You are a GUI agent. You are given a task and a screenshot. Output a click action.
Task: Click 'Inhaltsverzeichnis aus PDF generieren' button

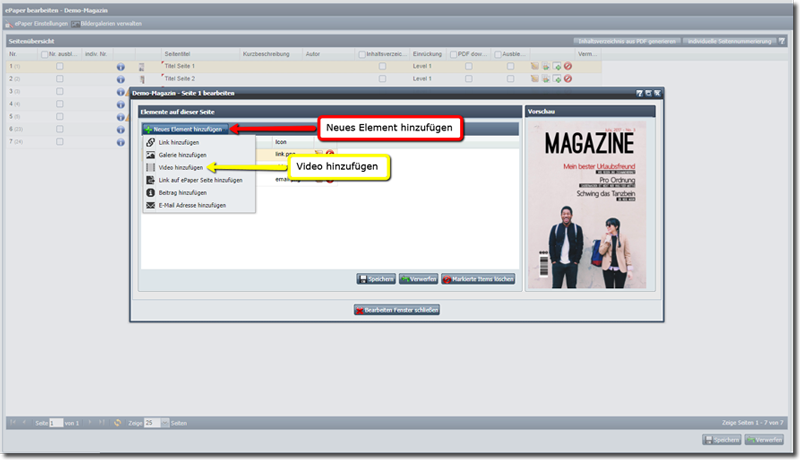627,41
